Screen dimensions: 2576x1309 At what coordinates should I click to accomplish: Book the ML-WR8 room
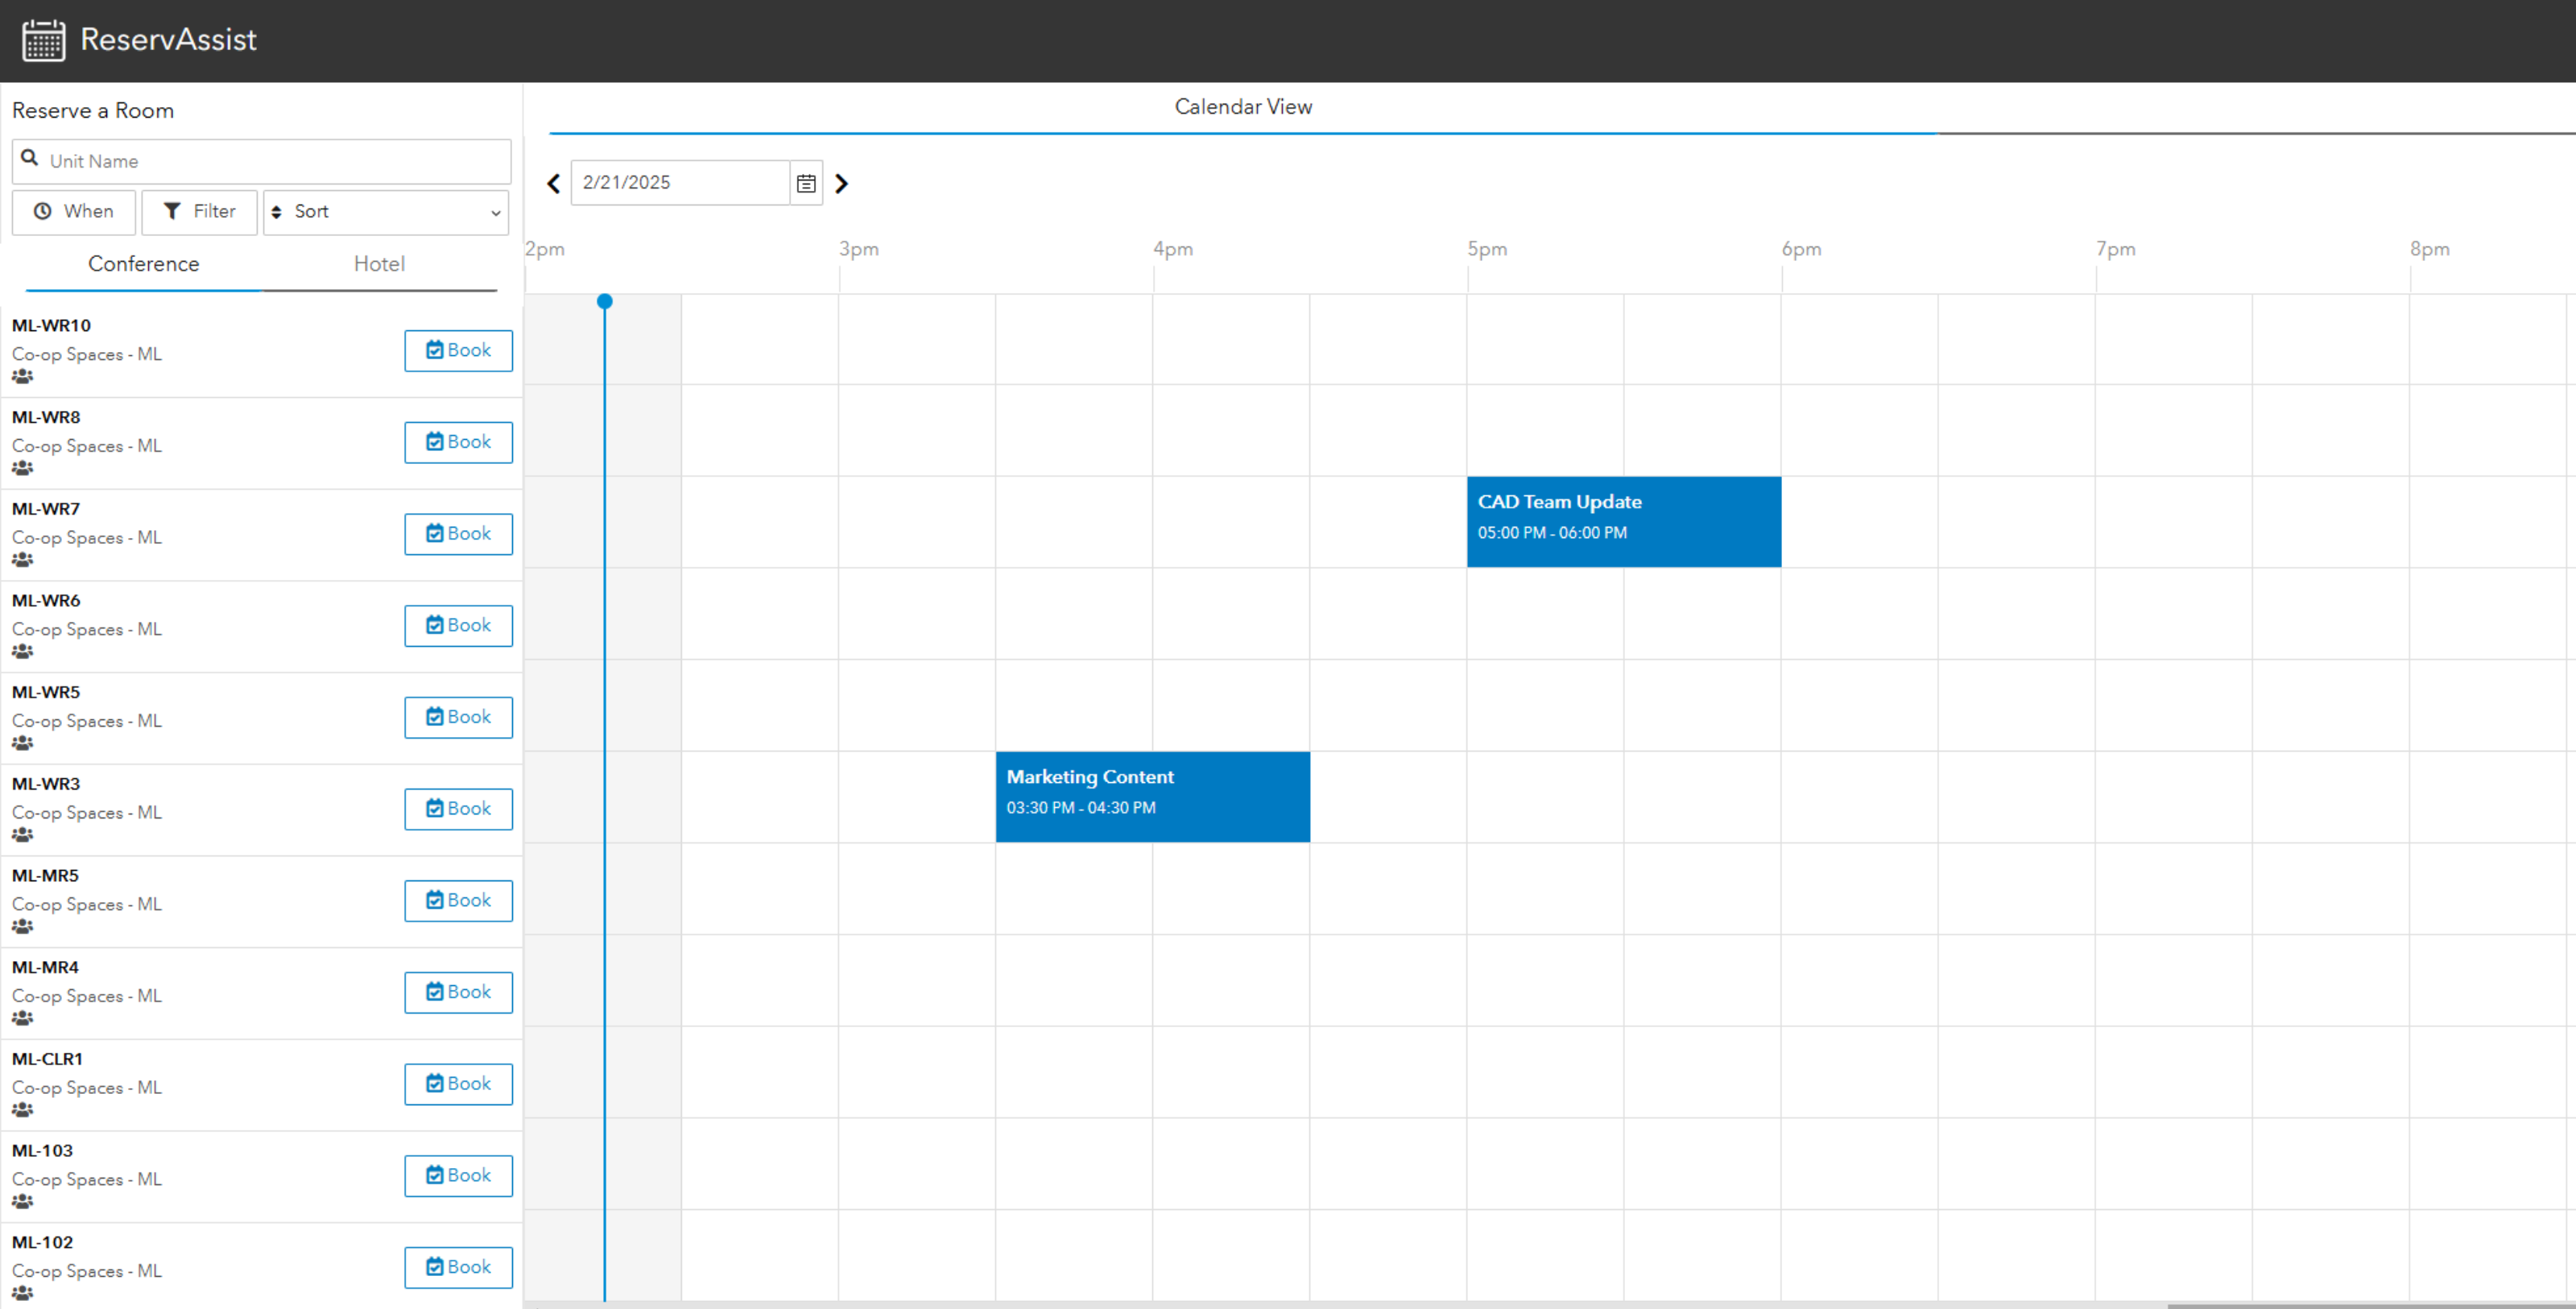pos(458,442)
